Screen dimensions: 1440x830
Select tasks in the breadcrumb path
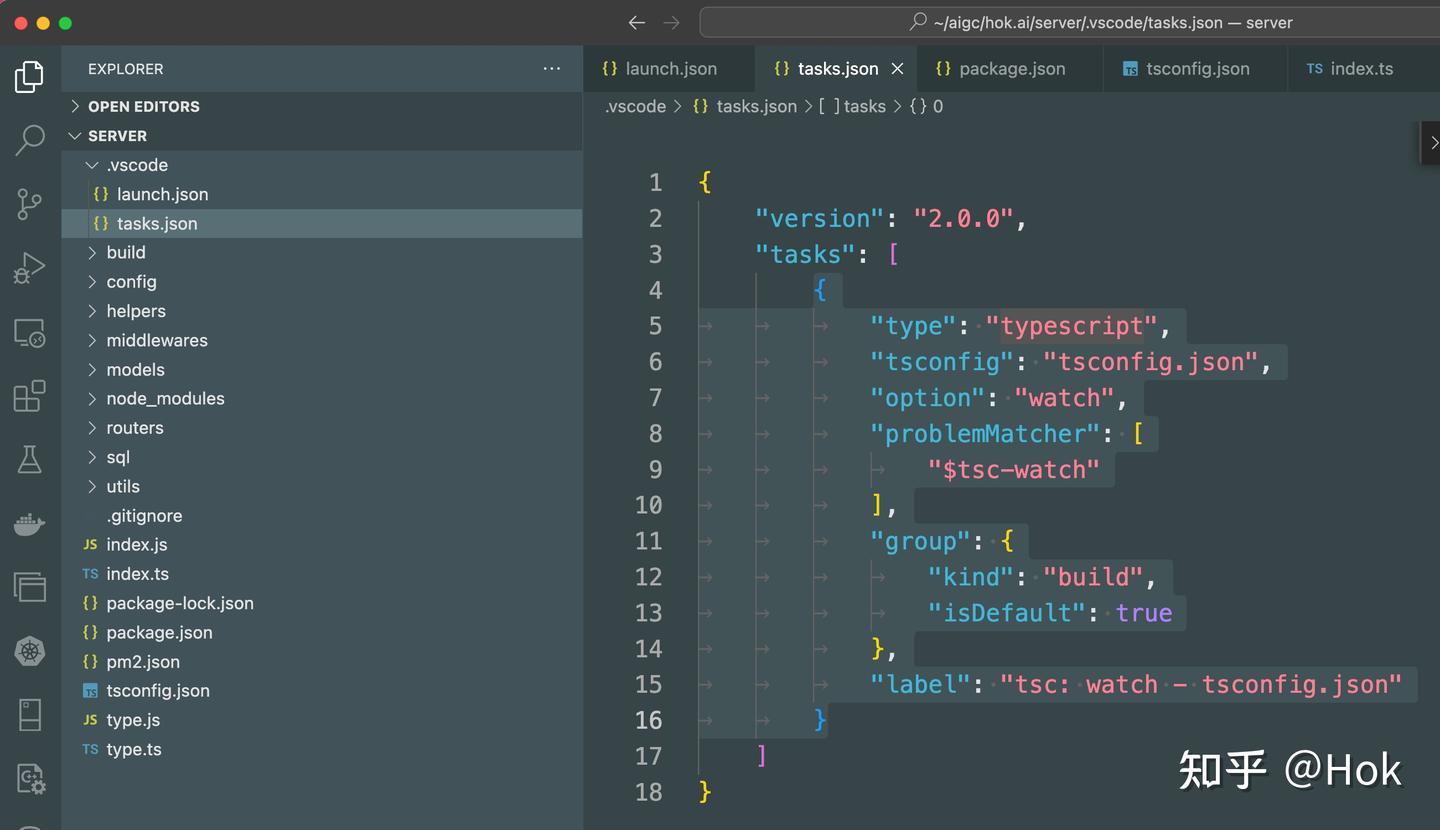click(864, 105)
